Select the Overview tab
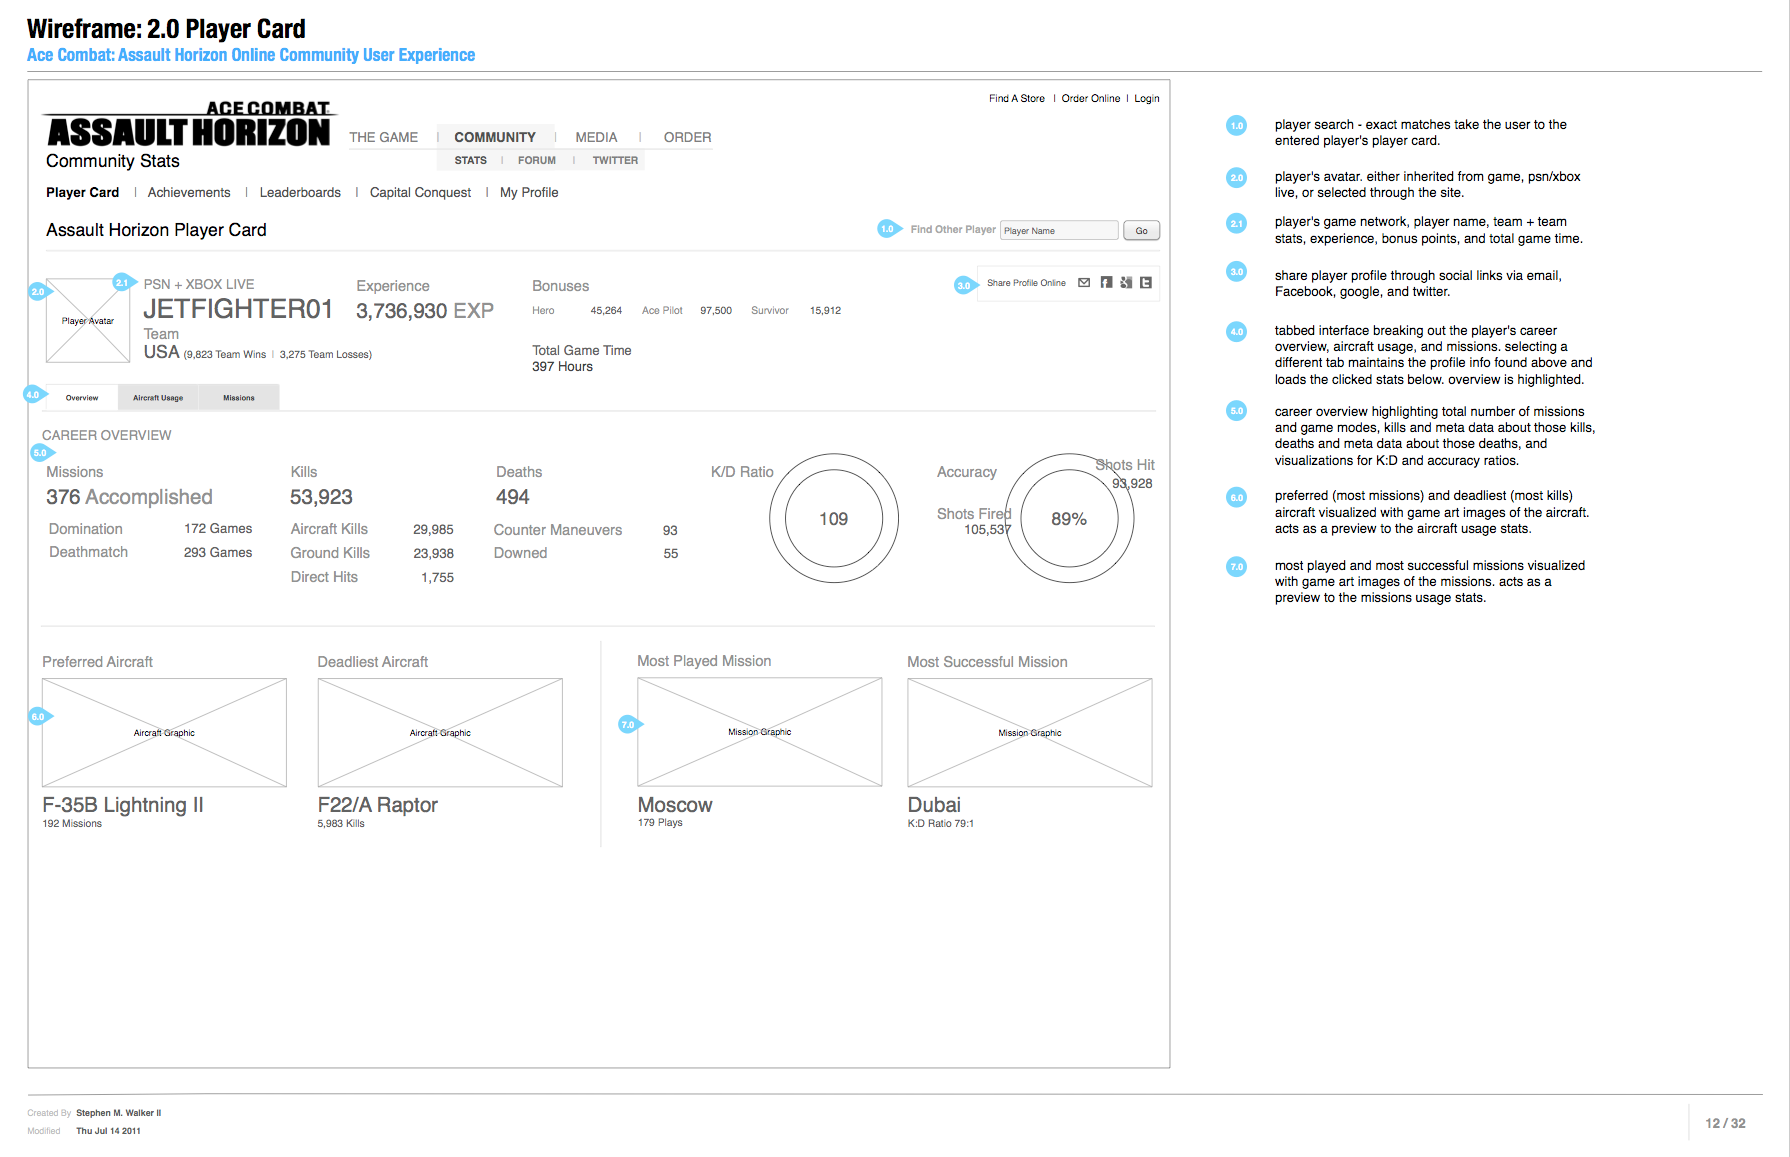The width and height of the screenshot is (1790, 1157). click(x=82, y=398)
